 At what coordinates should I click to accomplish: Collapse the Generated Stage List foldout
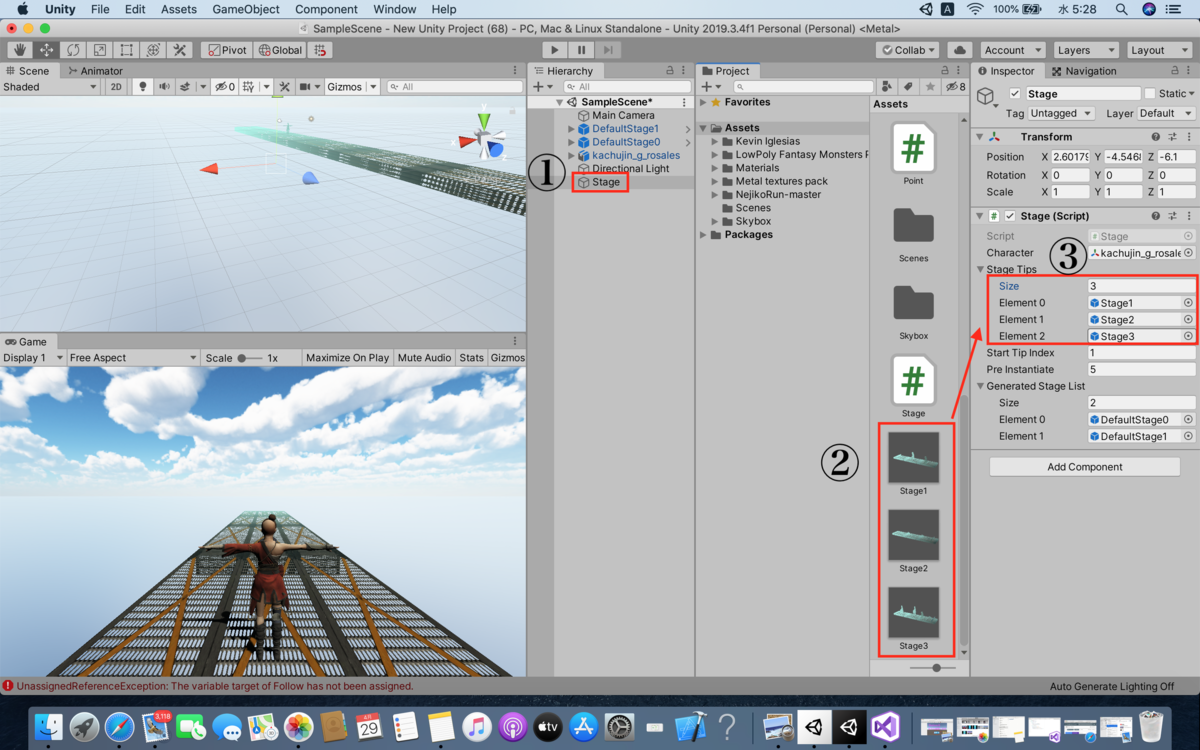[x=981, y=386]
